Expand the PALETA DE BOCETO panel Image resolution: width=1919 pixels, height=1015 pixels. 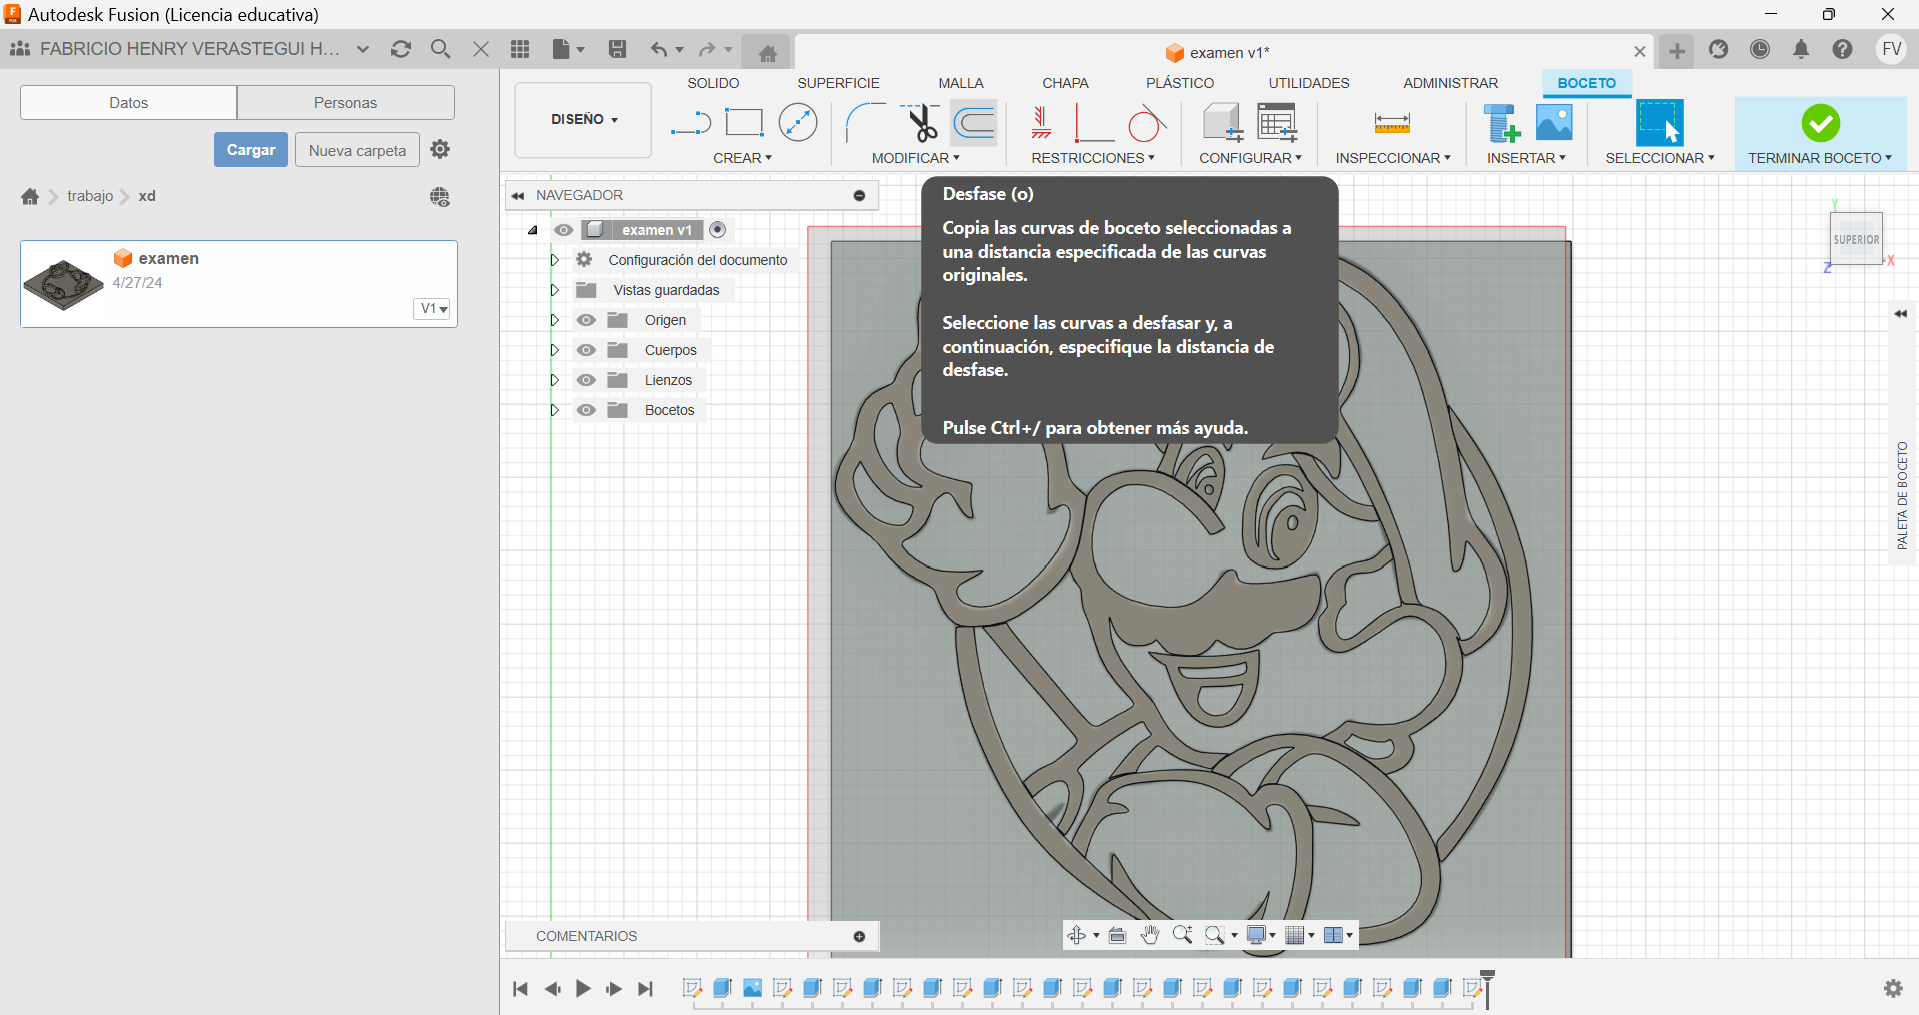tap(1900, 314)
